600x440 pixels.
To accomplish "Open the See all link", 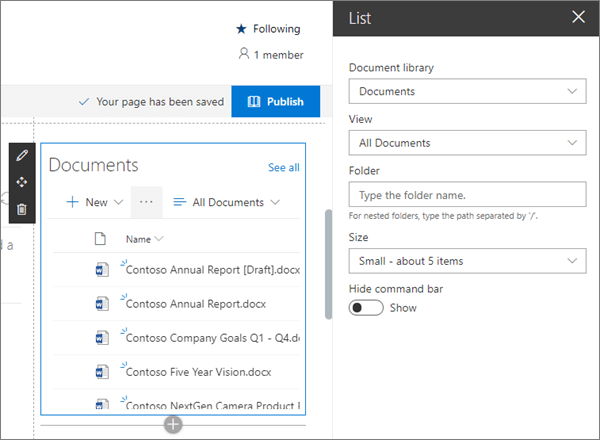I will point(283,167).
